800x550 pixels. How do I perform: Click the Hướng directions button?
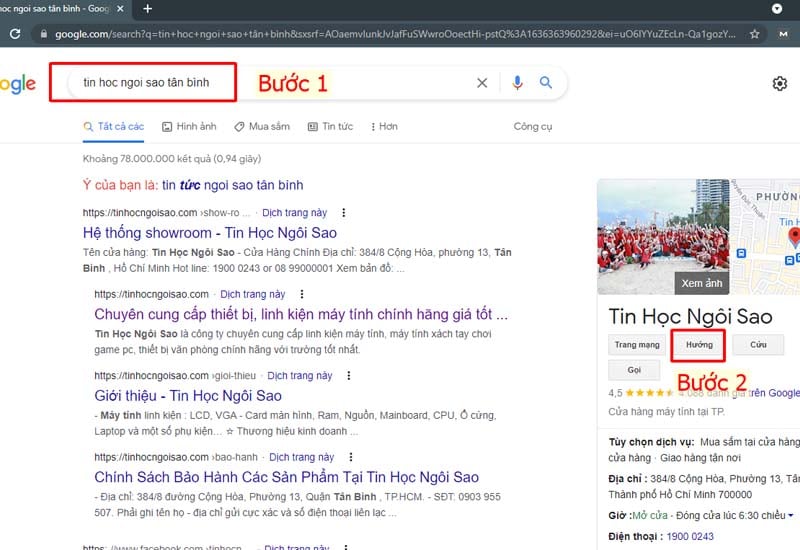(699, 345)
